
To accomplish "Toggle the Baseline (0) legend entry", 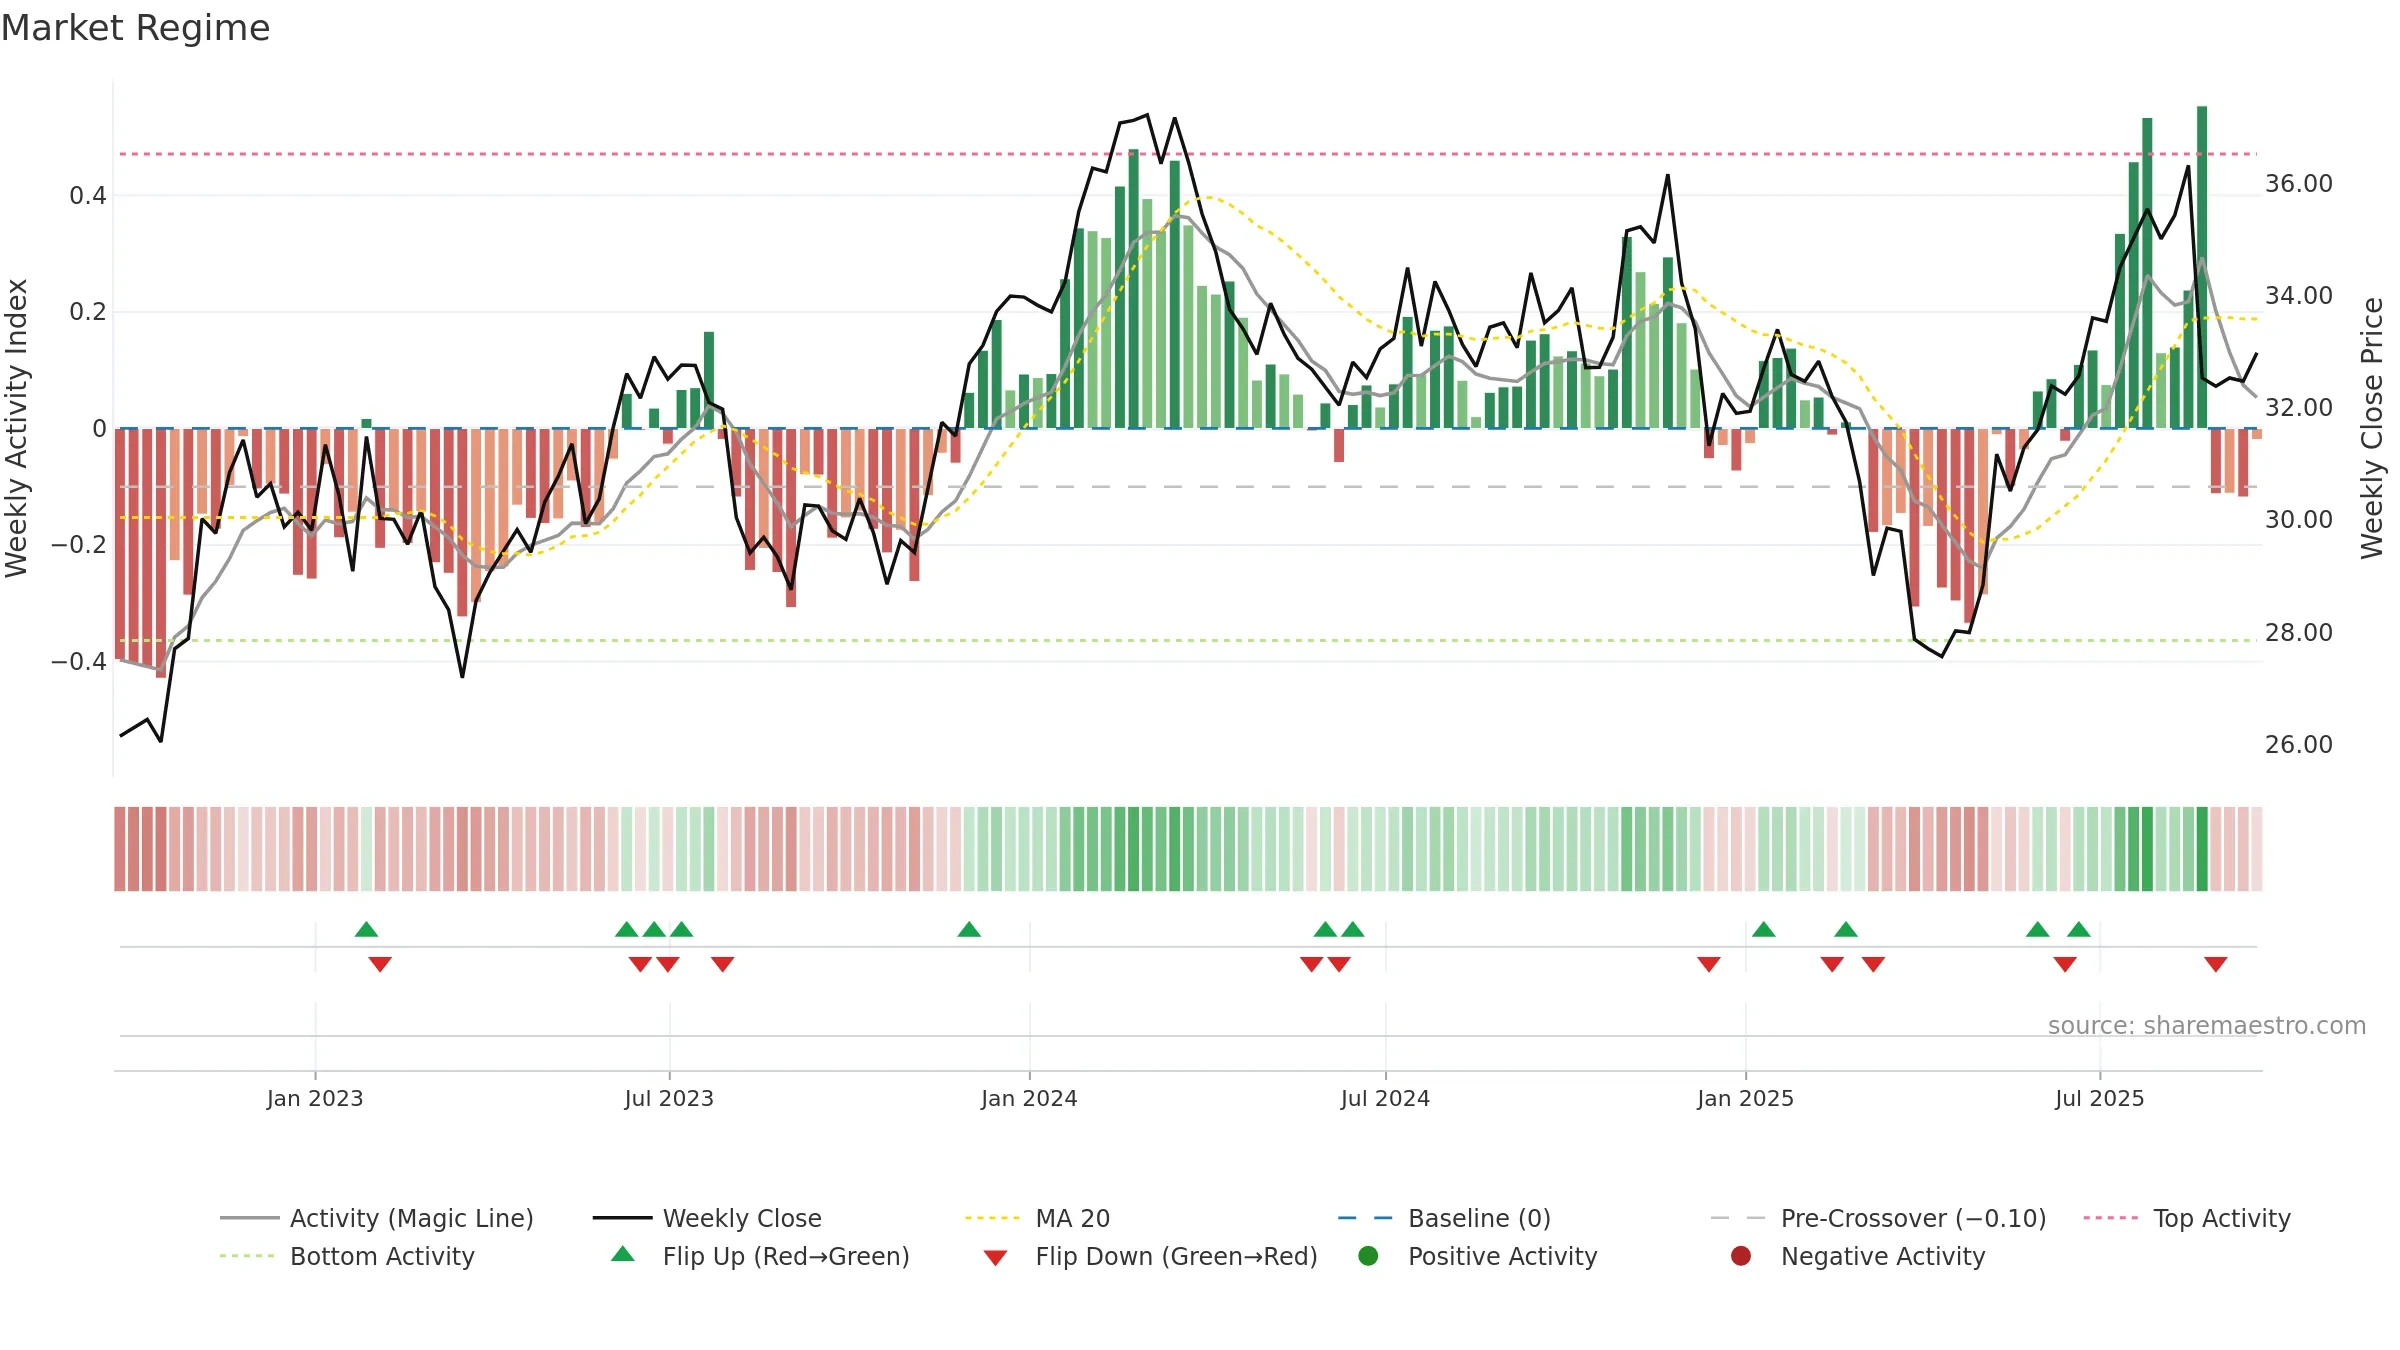I will [1444, 1218].
